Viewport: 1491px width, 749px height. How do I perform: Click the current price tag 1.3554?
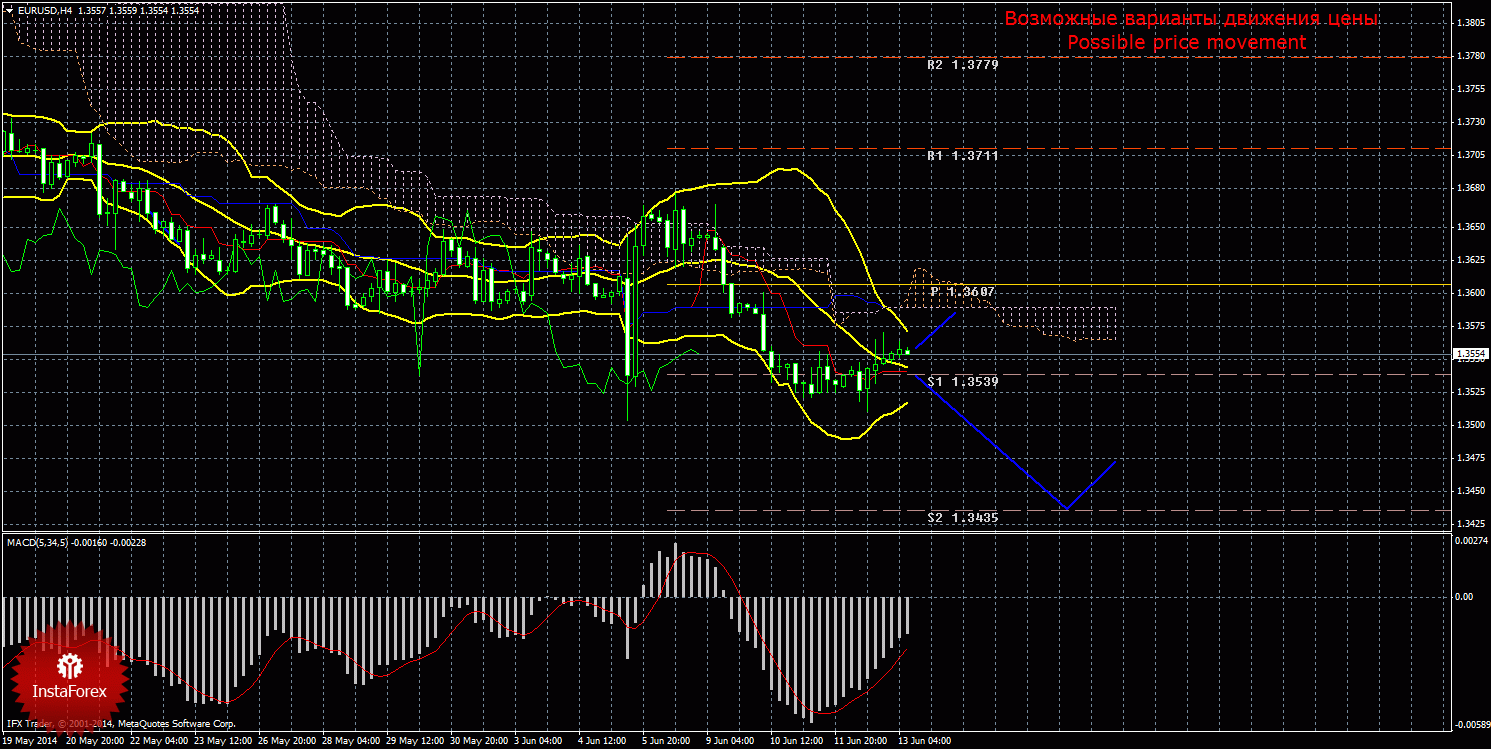tap(1468, 354)
